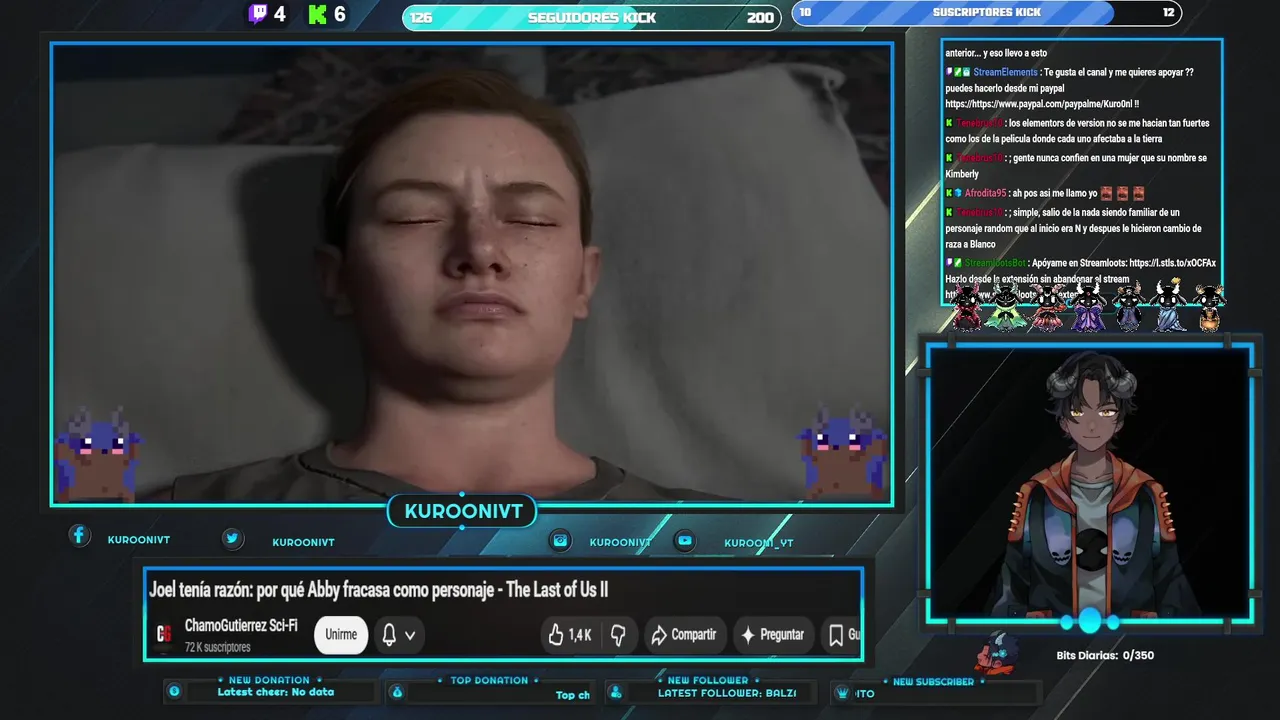Viewport: 1280px width, 720px height.
Task: Click the YouTube social icon
Action: point(685,540)
